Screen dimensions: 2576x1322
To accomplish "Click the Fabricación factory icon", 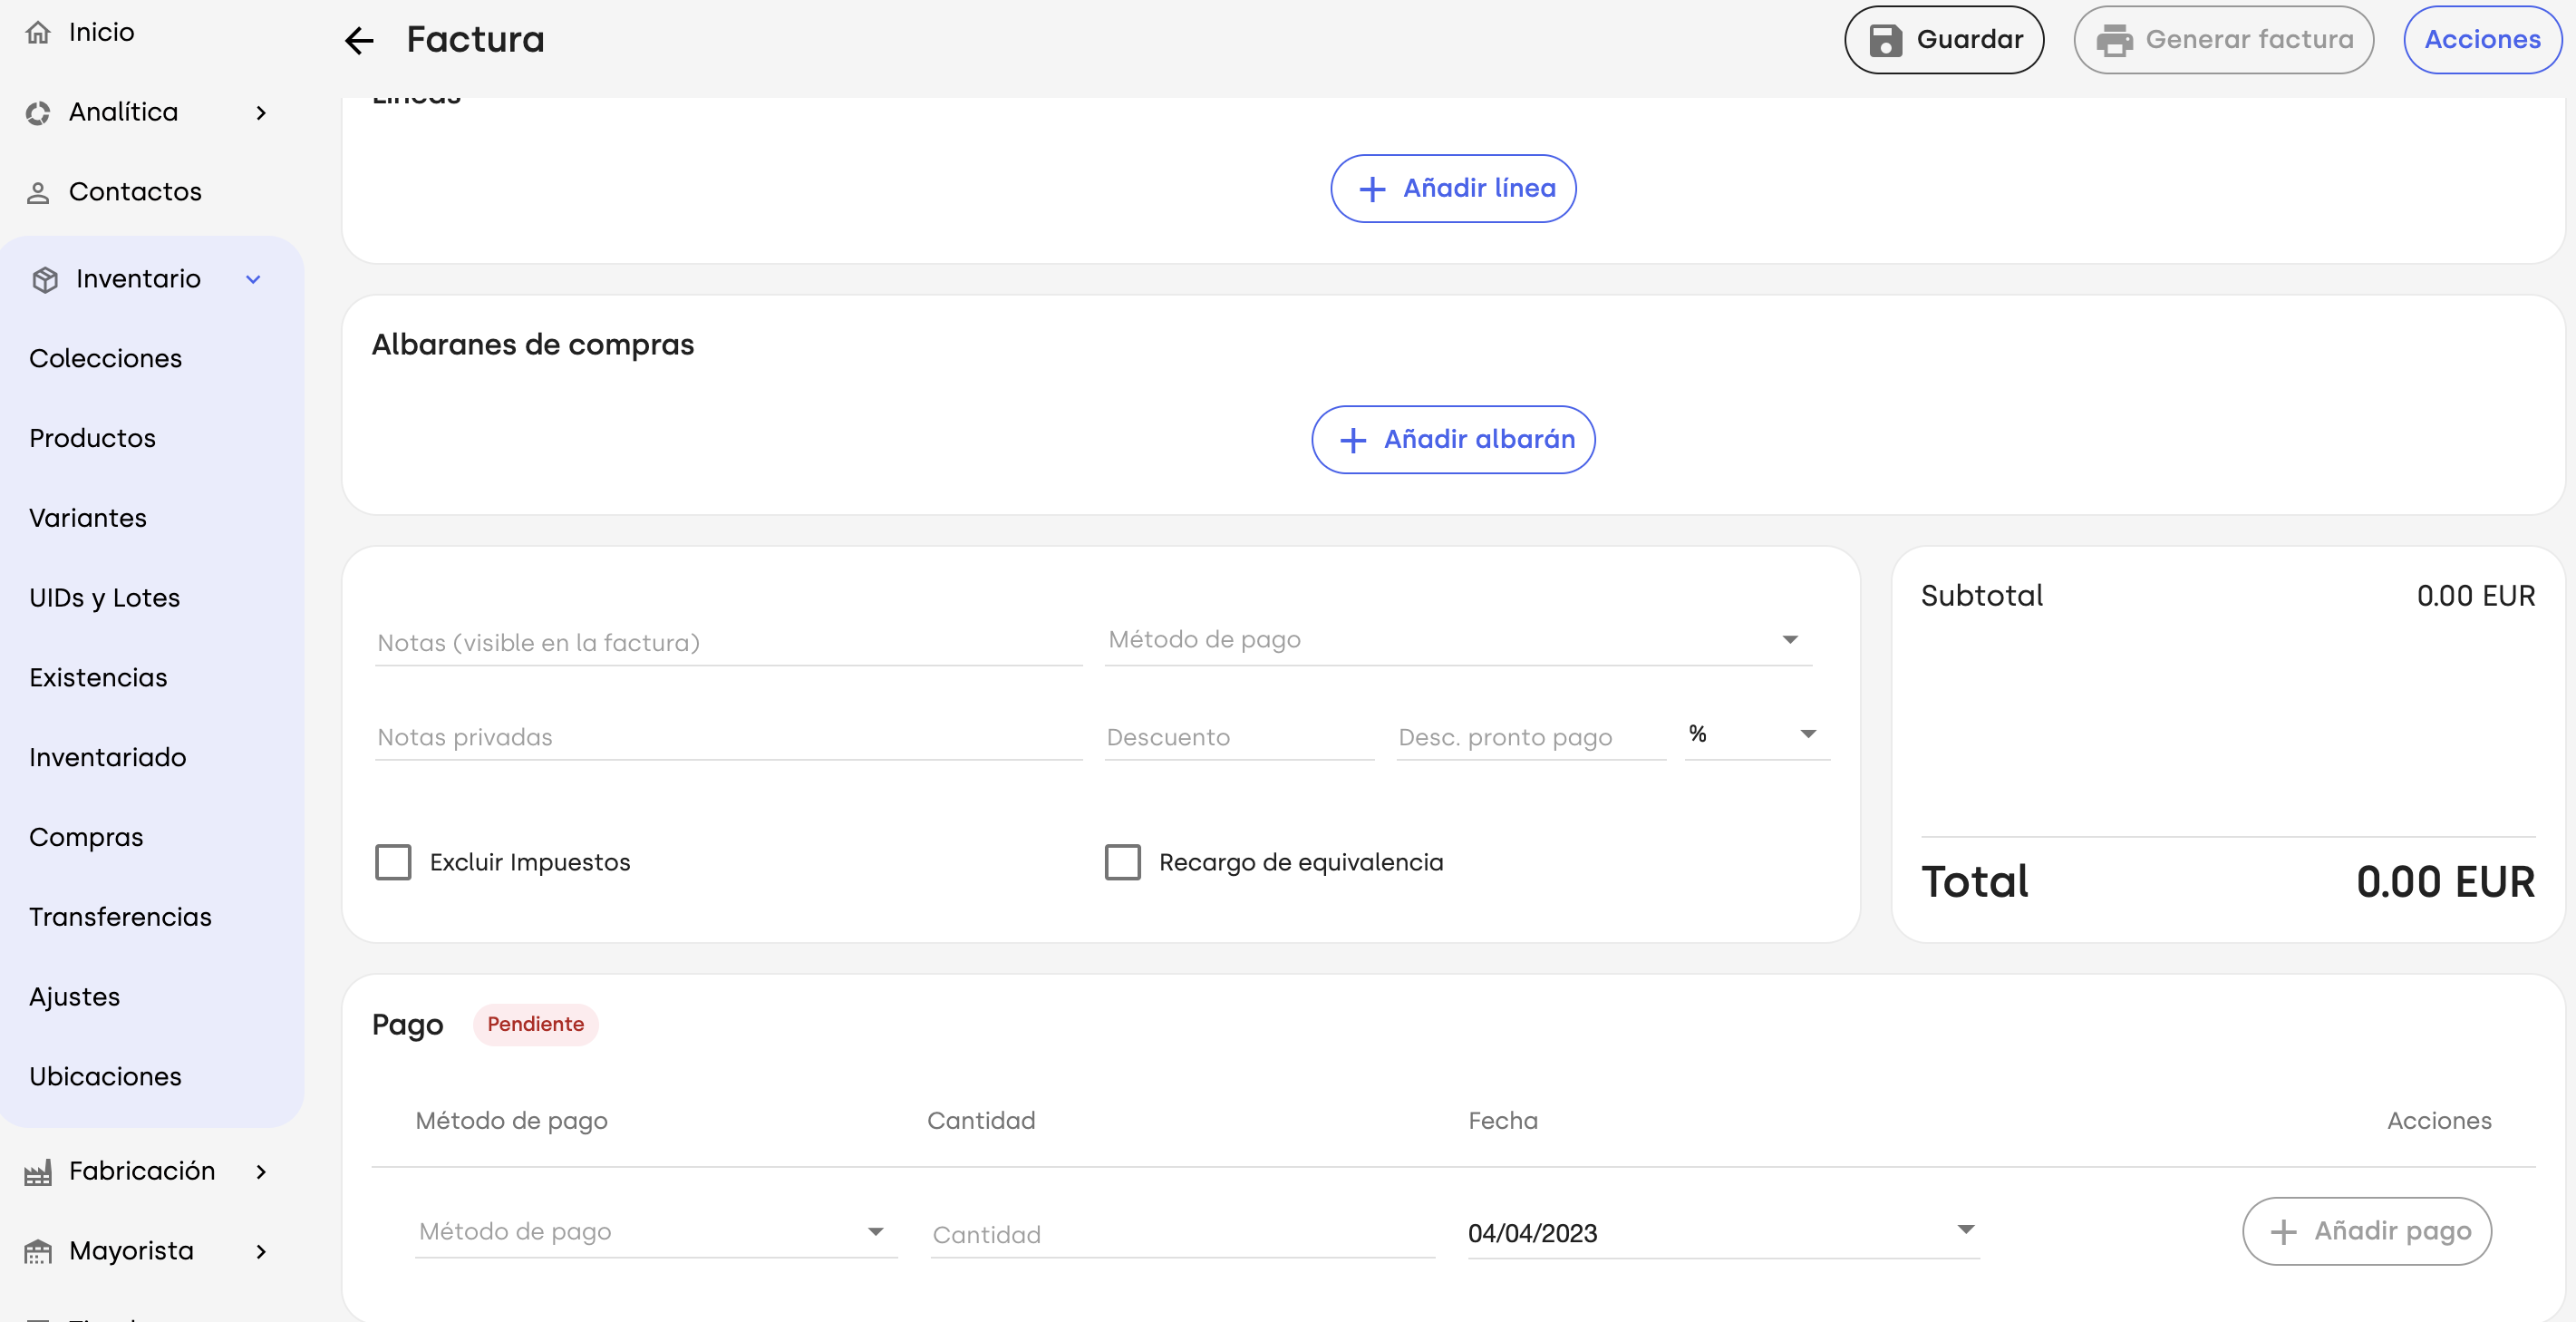I will click(x=38, y=1172).
